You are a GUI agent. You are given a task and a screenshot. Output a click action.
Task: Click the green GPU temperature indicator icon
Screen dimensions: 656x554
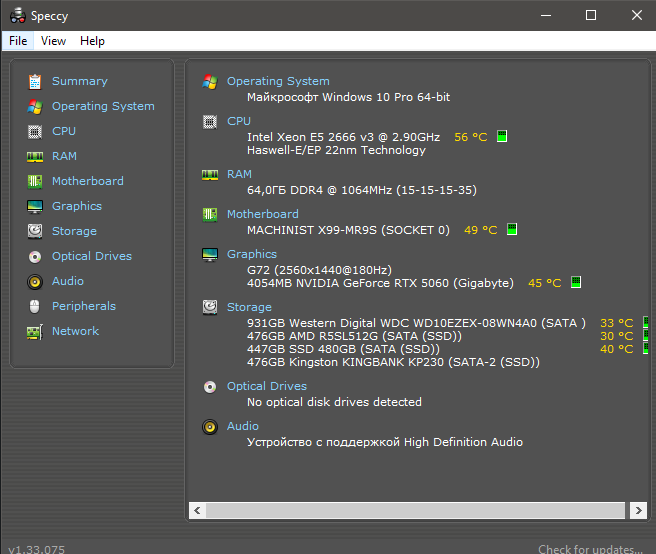[576, 282]
